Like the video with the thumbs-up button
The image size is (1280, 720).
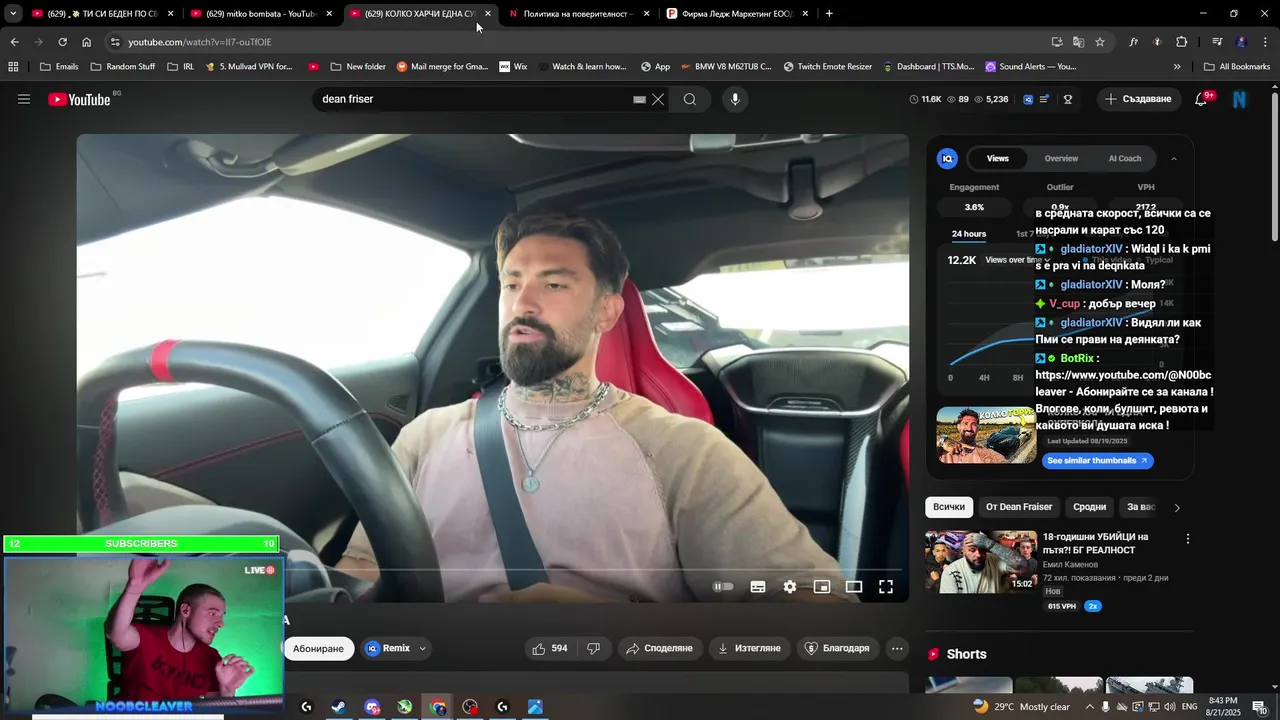coord(549,648)
